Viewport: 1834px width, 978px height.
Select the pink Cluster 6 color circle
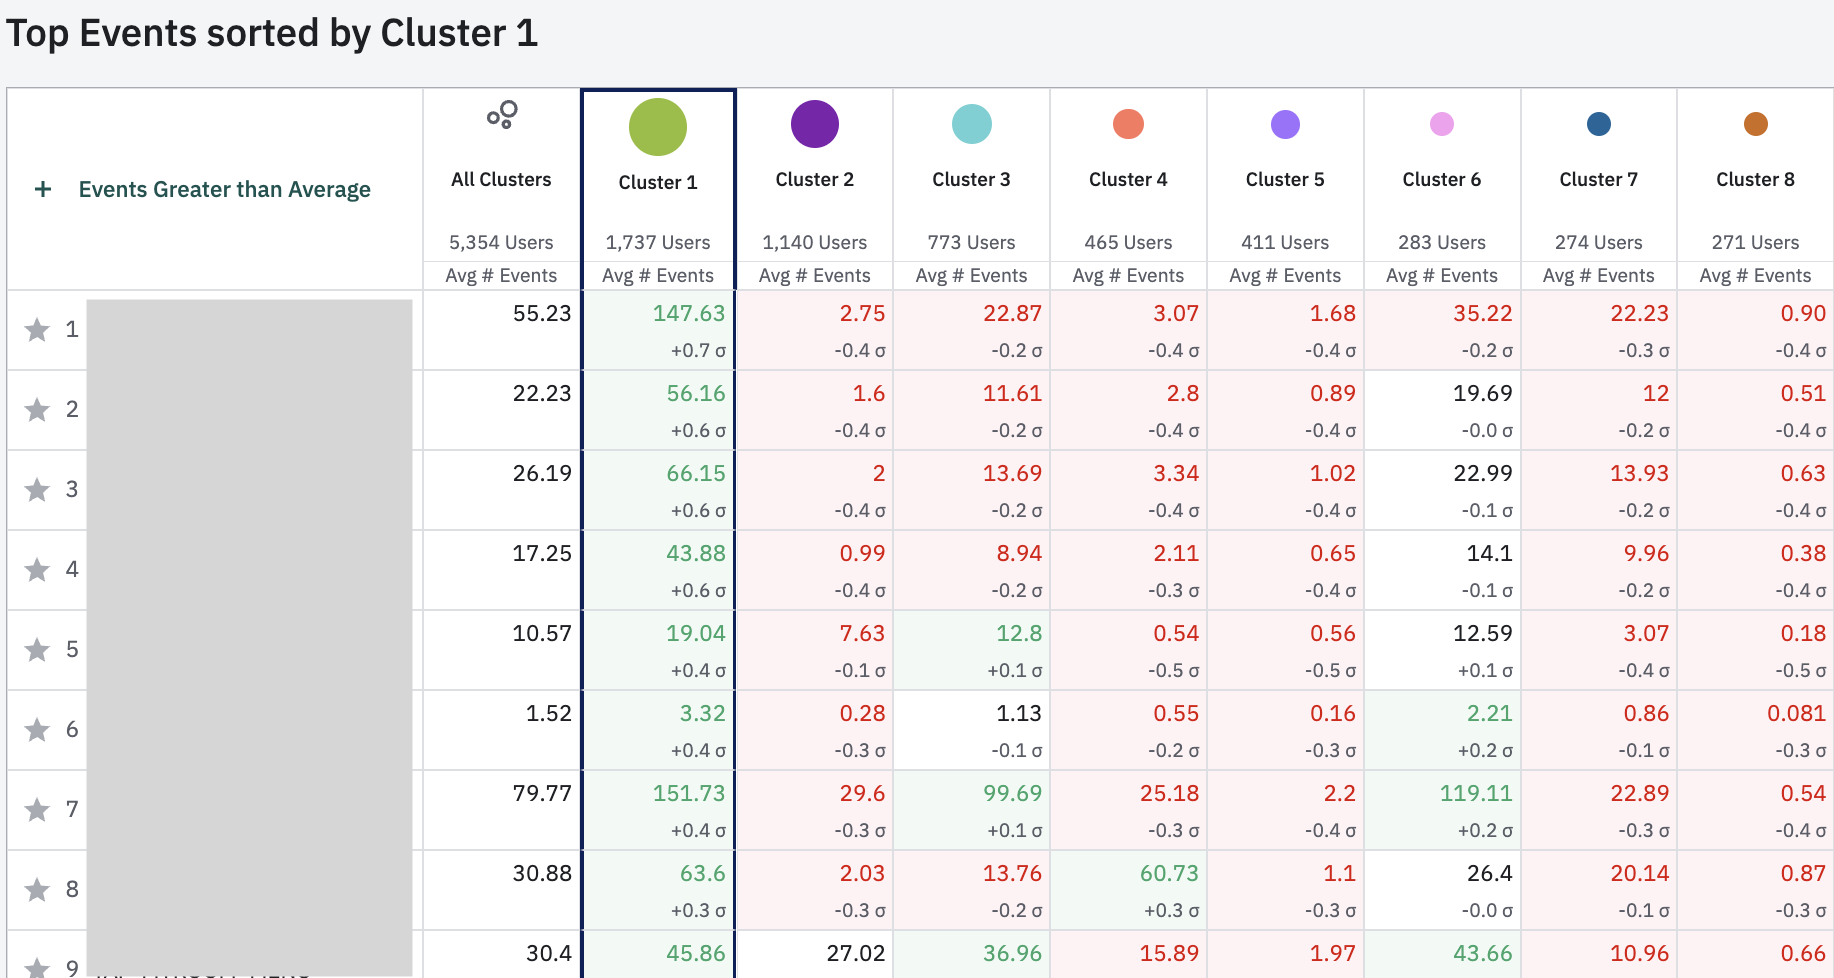[x=1442, y=124]
